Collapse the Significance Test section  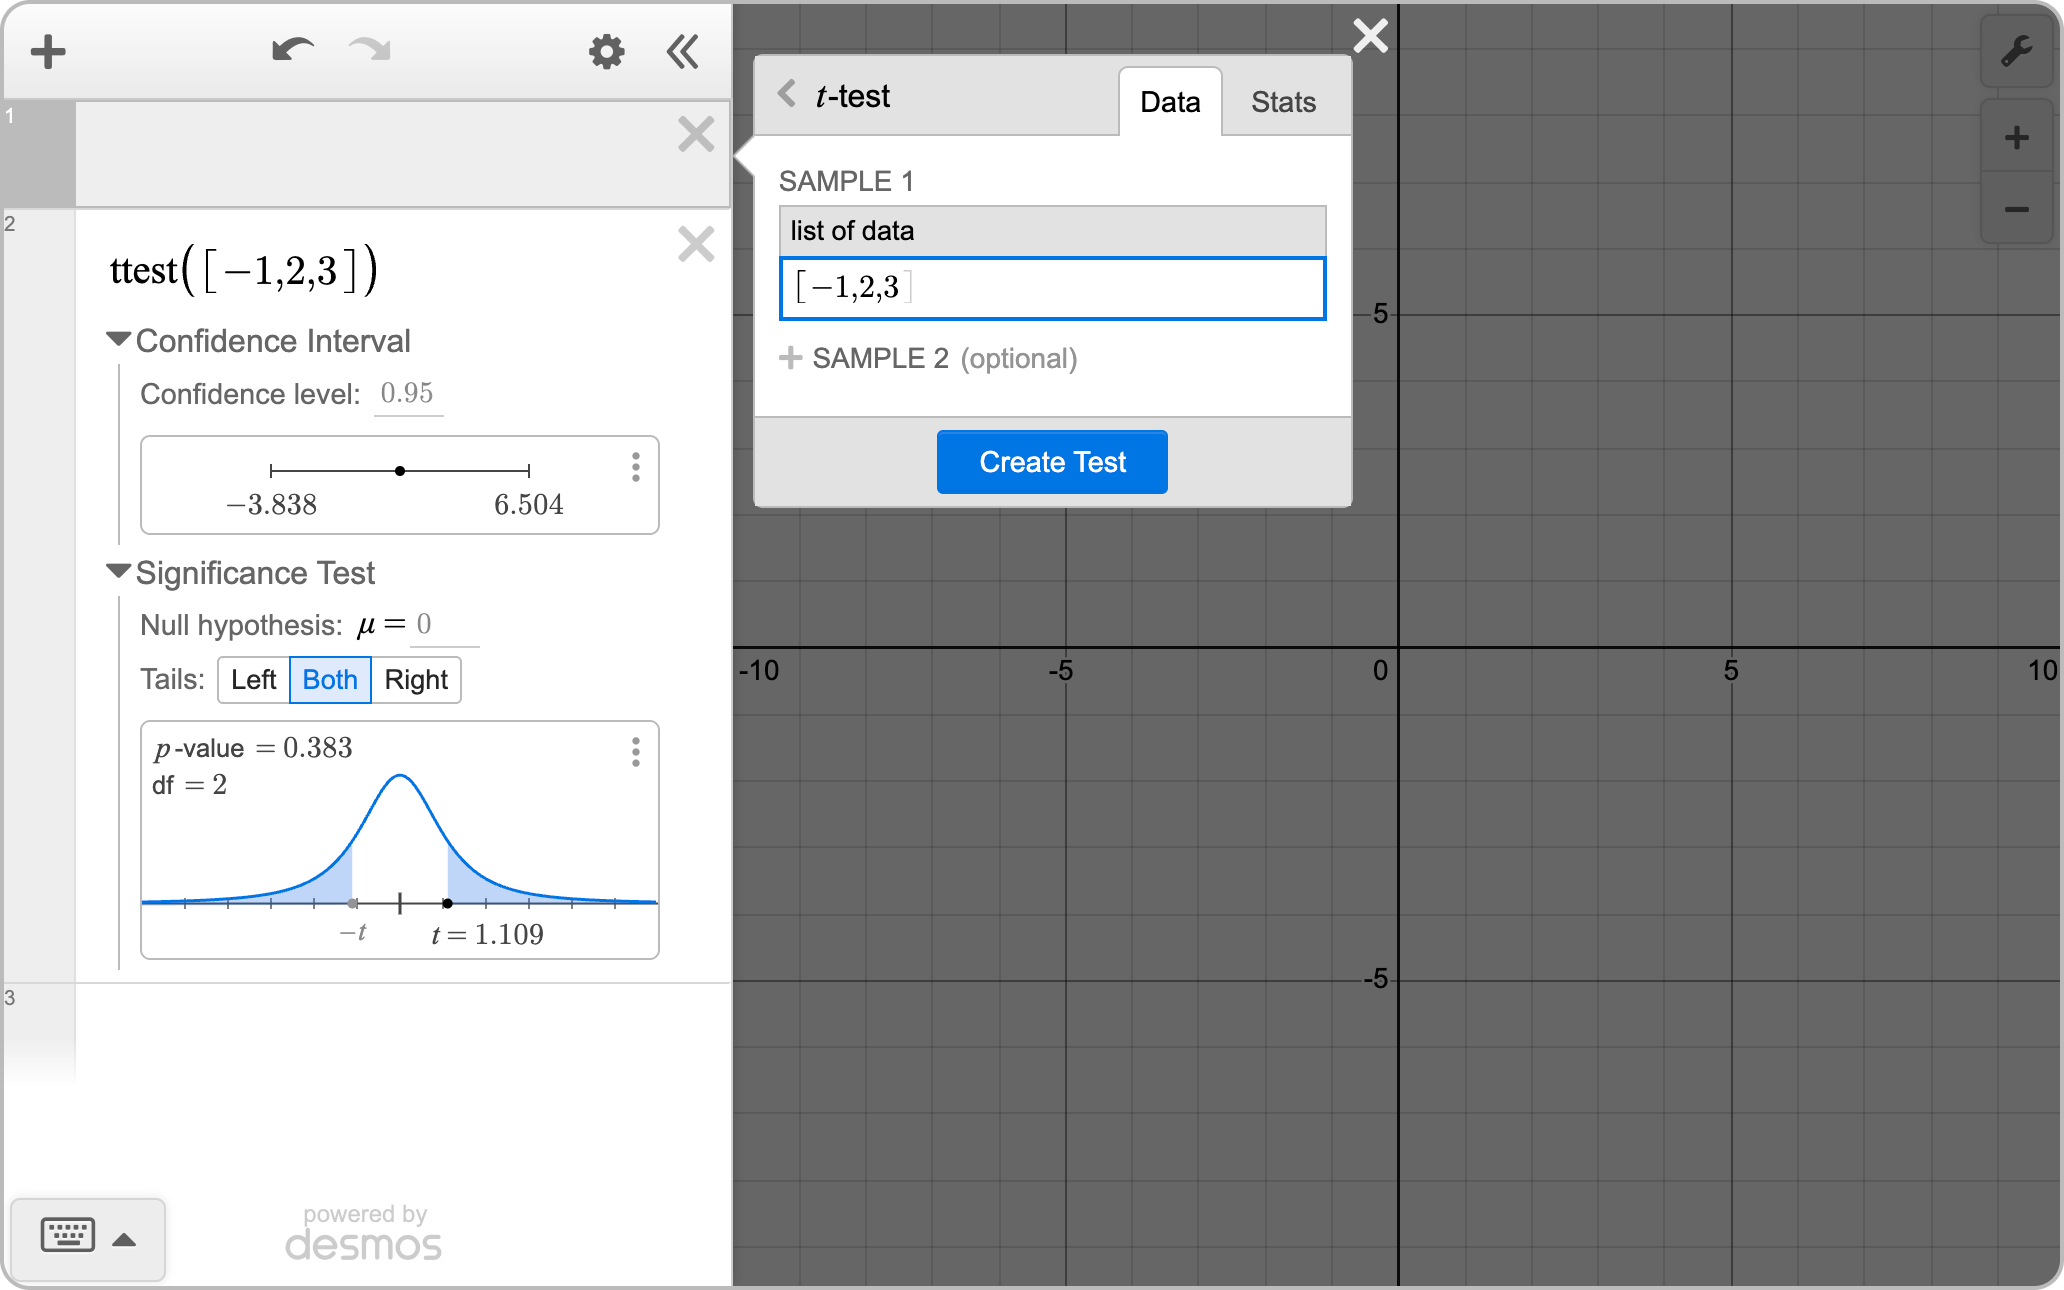(x=119, y=572)
